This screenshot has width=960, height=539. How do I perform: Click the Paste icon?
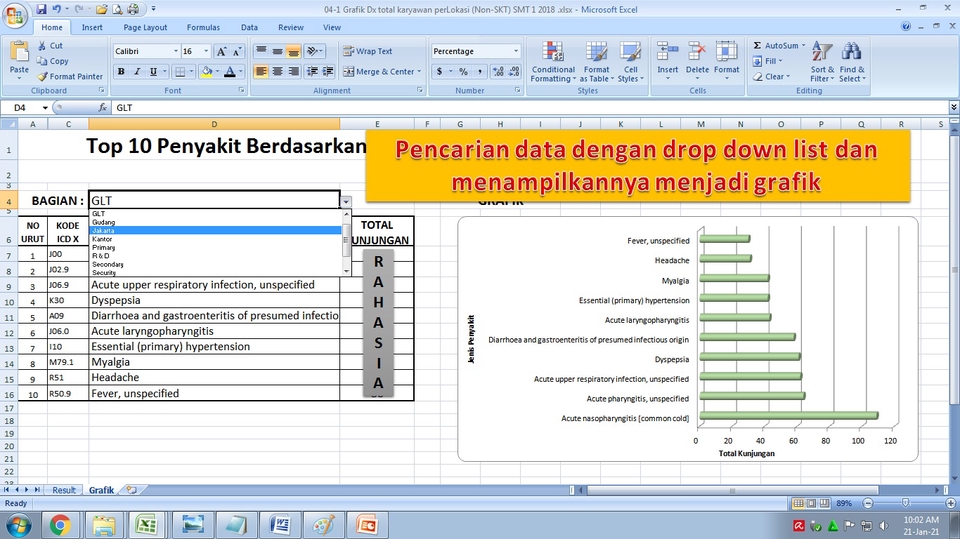point(19,53)
